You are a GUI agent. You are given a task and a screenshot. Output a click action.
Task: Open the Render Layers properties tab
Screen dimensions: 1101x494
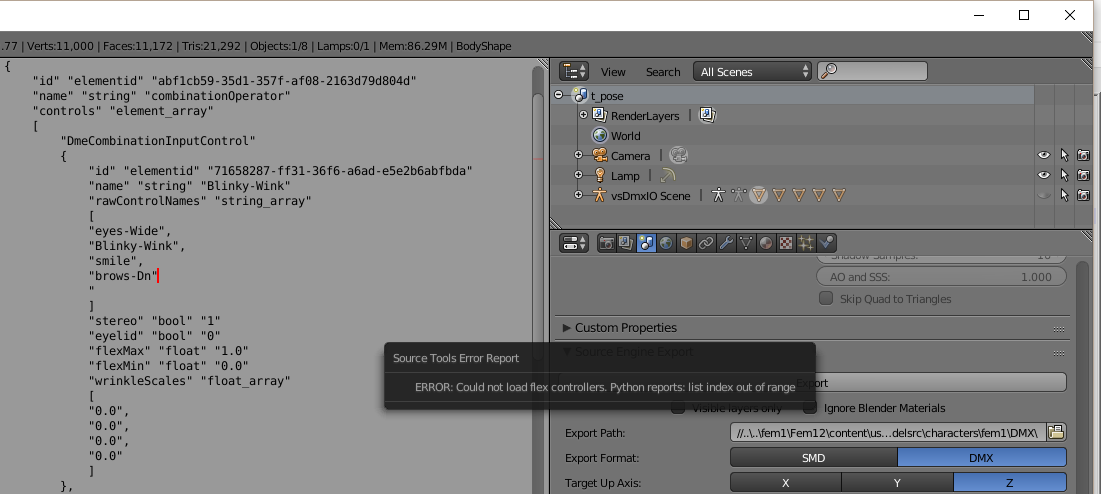click(x=626, y=243)
